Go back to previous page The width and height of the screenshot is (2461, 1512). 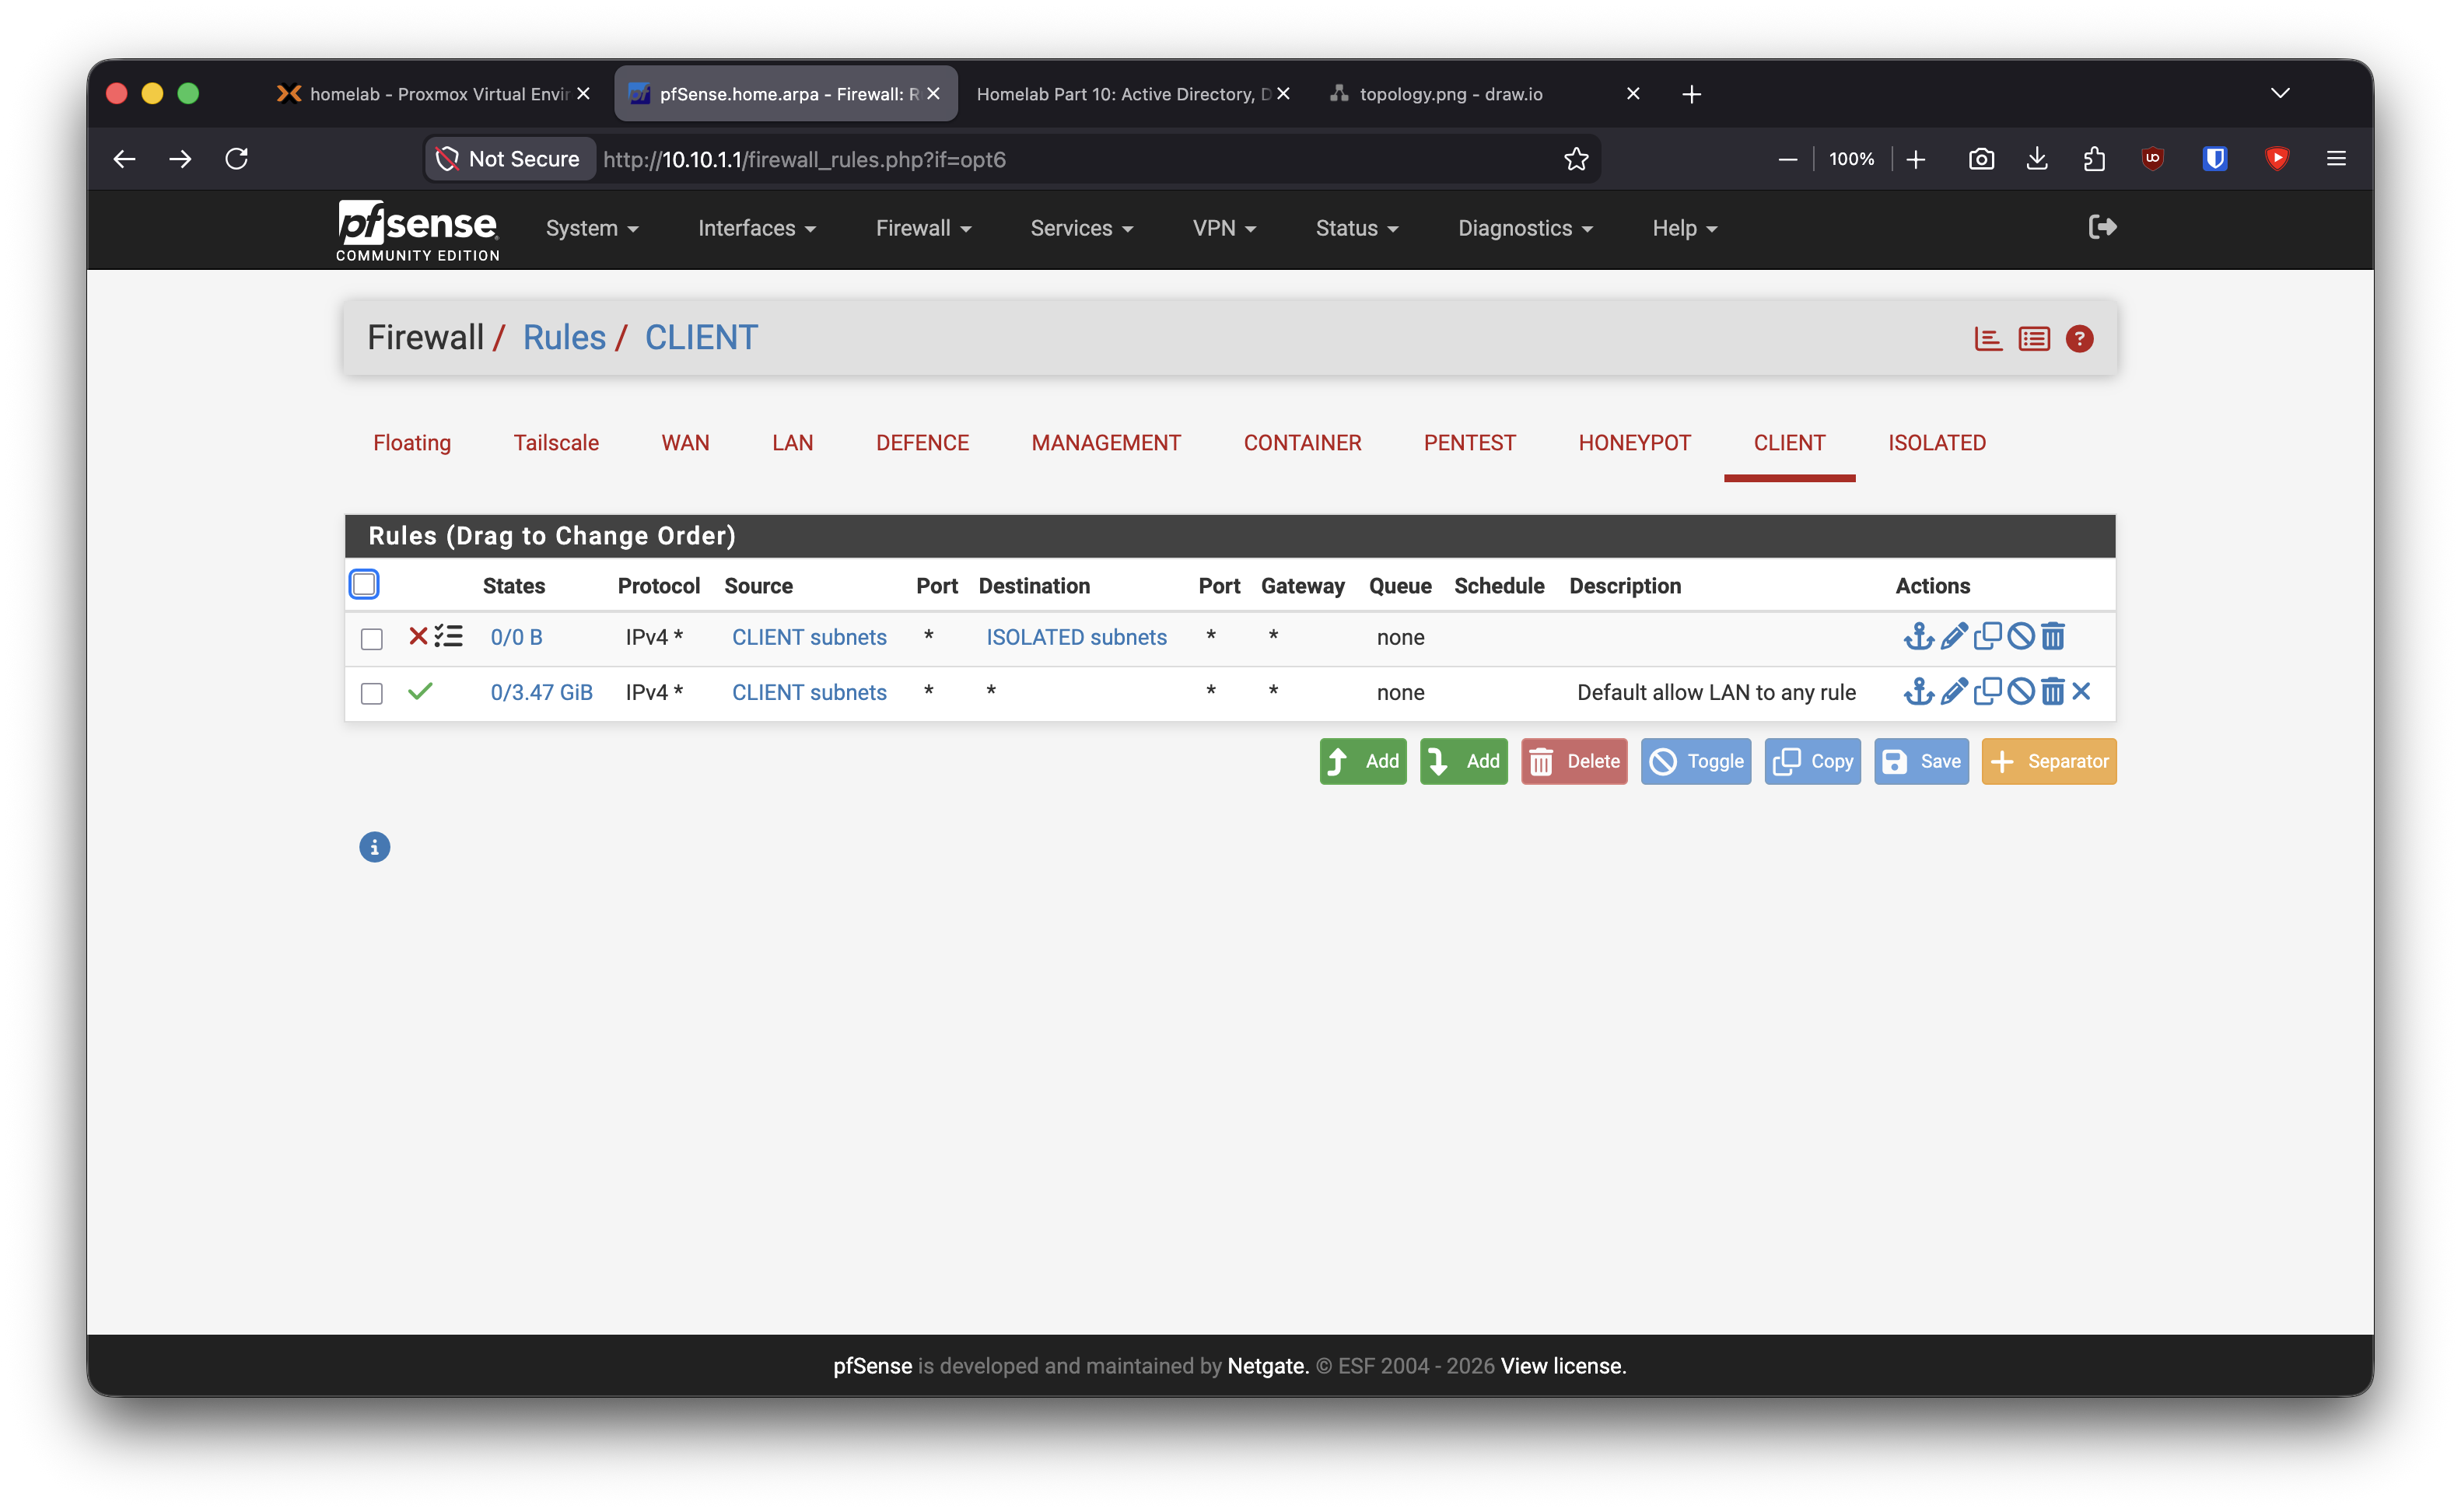tap(124, 159)
